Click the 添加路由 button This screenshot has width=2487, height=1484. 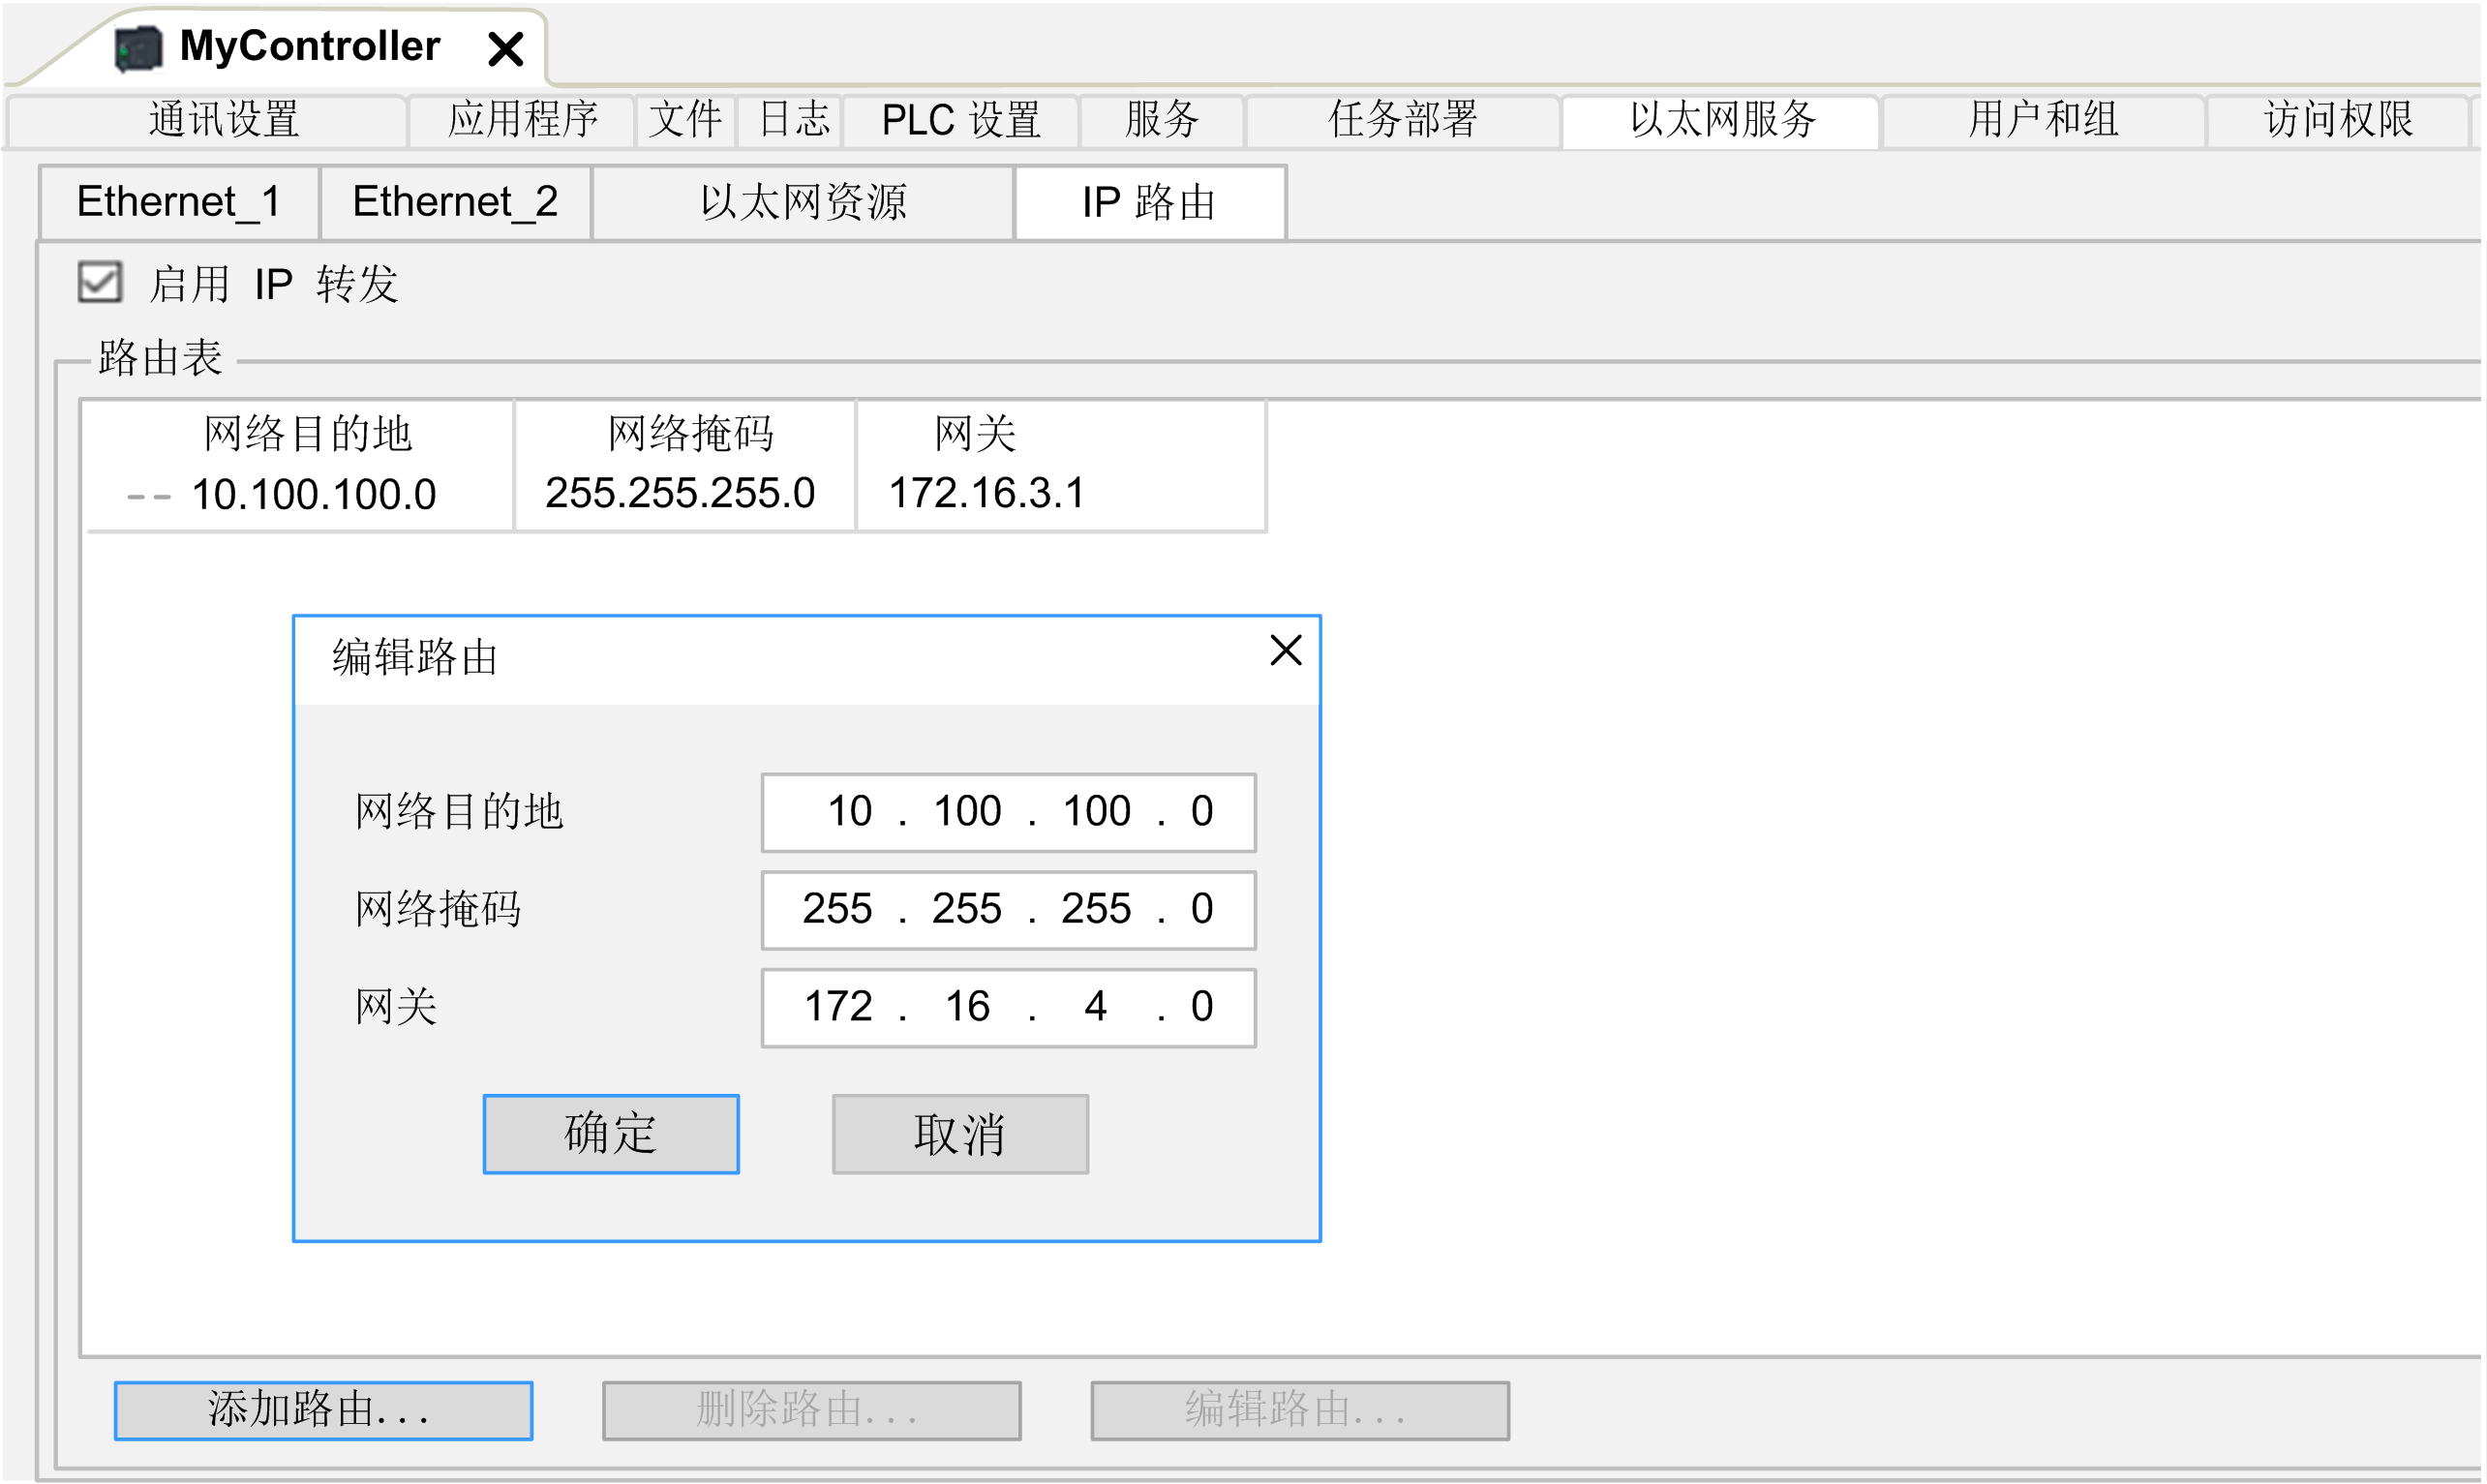(323, 1411)
